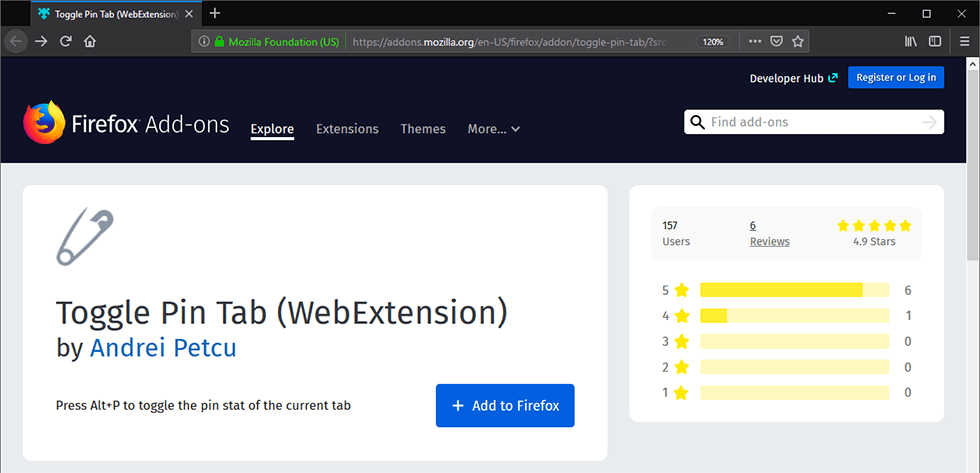Click the Mozilla Foundation (US) identity label
Viewport: 980px width, 473px height.
tap(284, 42)
